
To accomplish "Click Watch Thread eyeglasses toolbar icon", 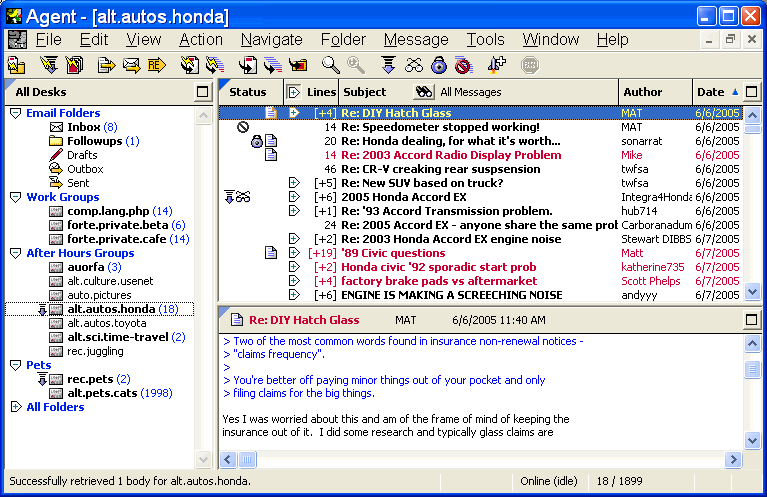I will [414, 65].
